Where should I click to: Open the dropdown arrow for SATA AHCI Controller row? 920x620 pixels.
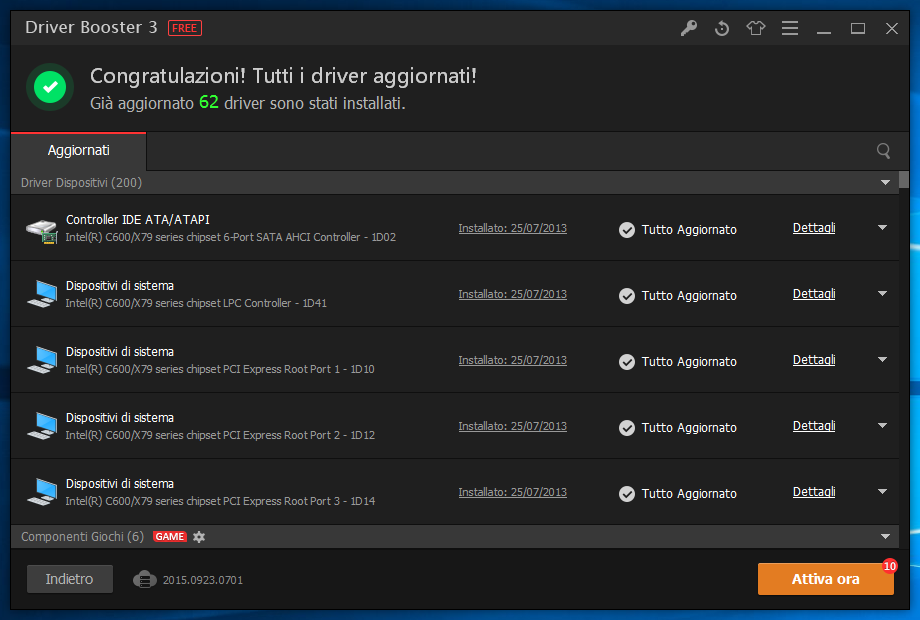tap(882, 228)
